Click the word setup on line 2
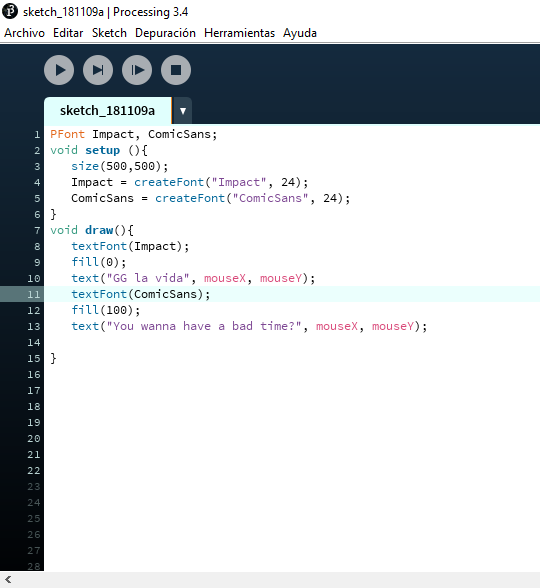540x588 pixels. click(102, 150)
